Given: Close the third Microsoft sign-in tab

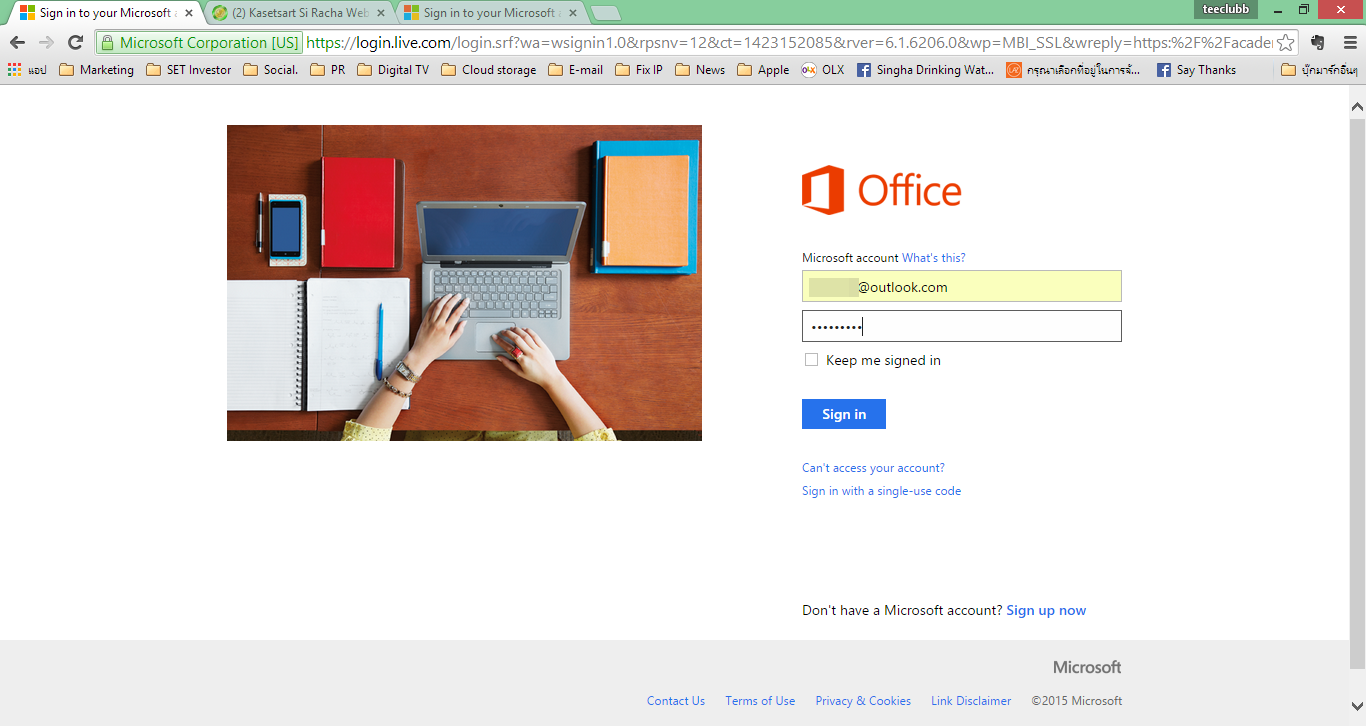Looking at the screenshot, I should [x=573, y=13].
